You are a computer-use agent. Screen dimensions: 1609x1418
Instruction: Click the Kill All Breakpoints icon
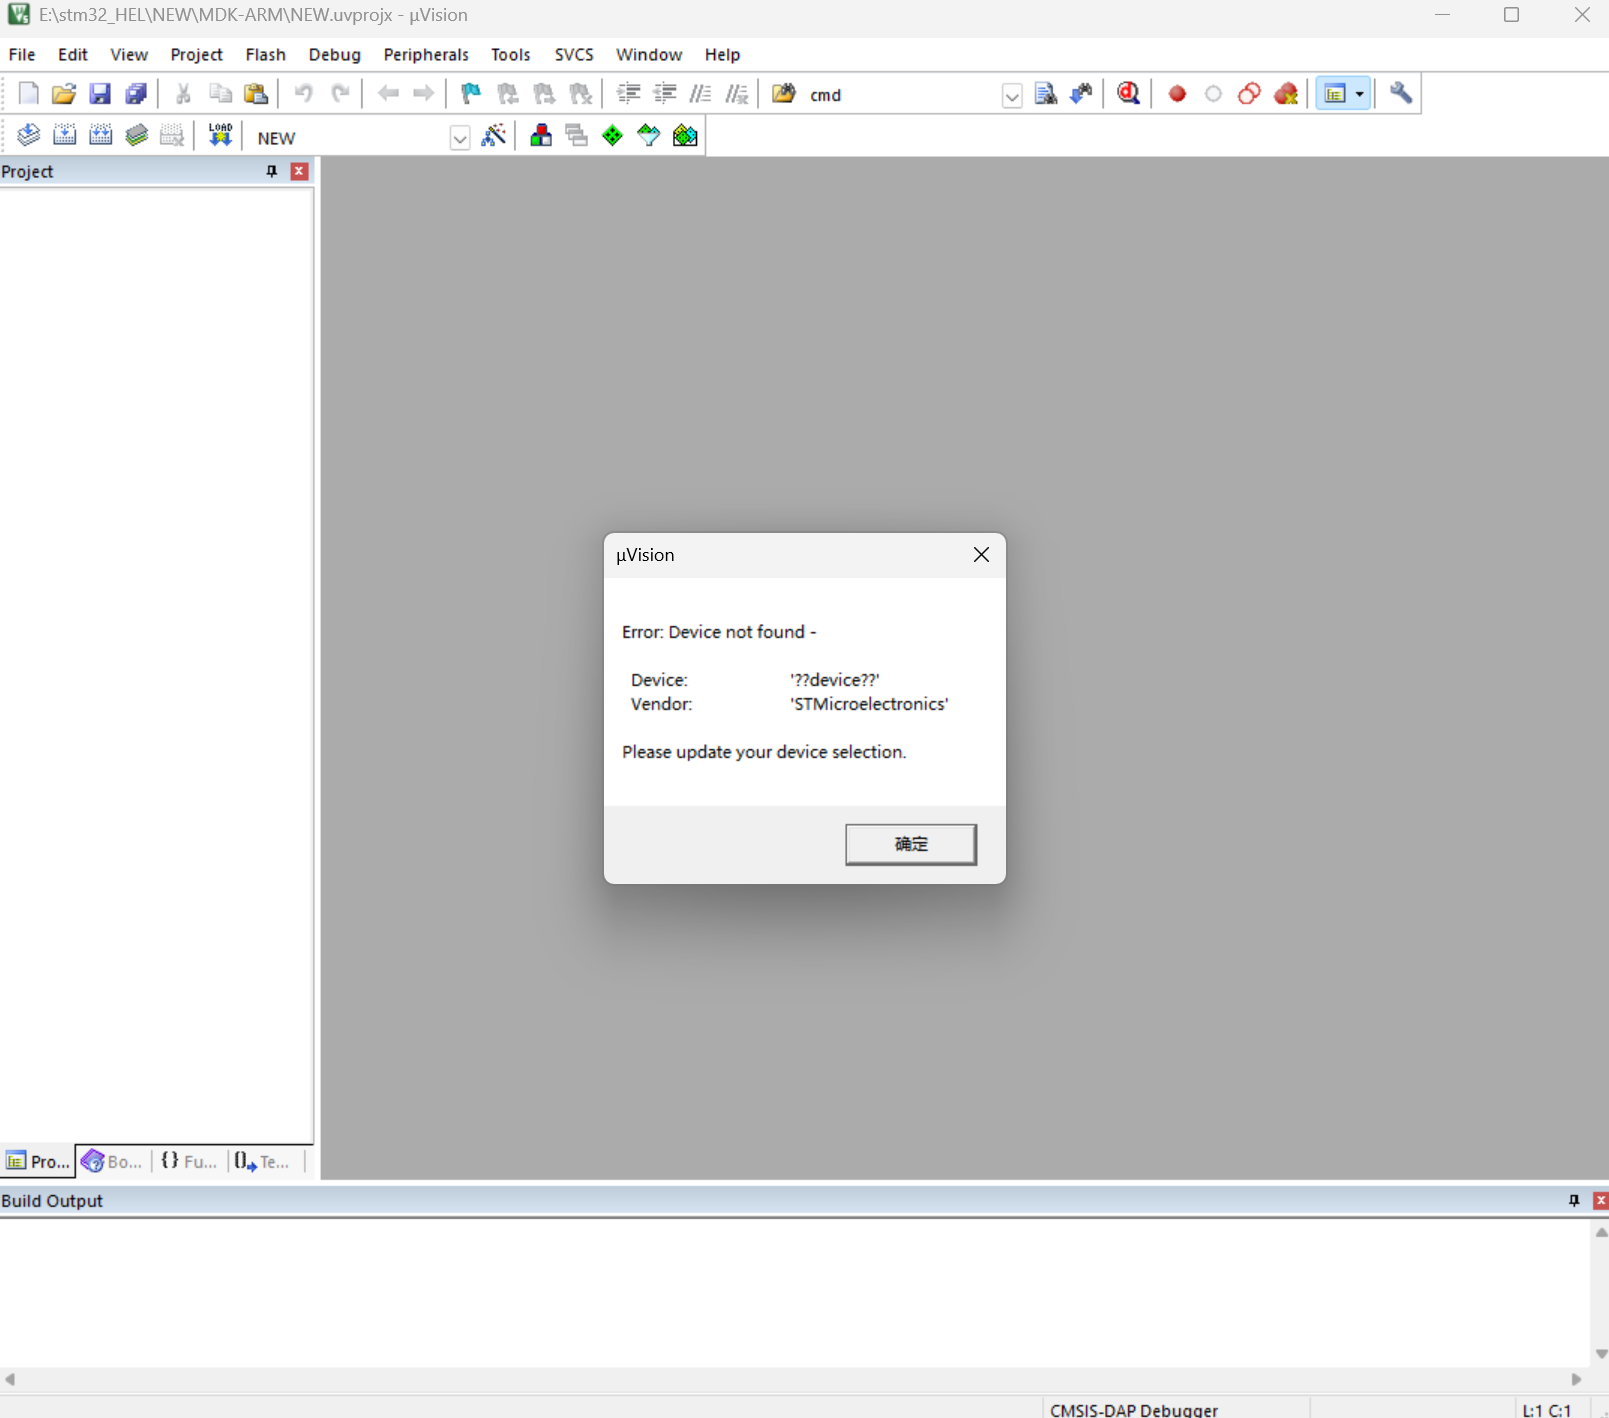(x=1286, y=94)
